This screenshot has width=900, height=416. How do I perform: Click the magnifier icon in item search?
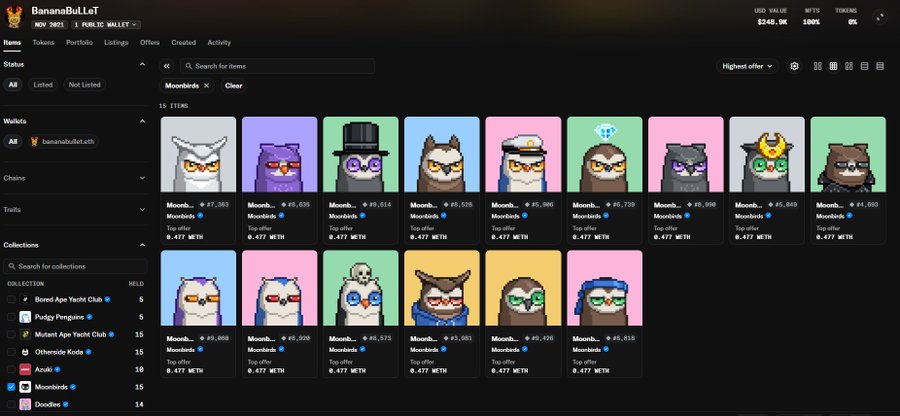pyautogui.click(x=189, y=67)
